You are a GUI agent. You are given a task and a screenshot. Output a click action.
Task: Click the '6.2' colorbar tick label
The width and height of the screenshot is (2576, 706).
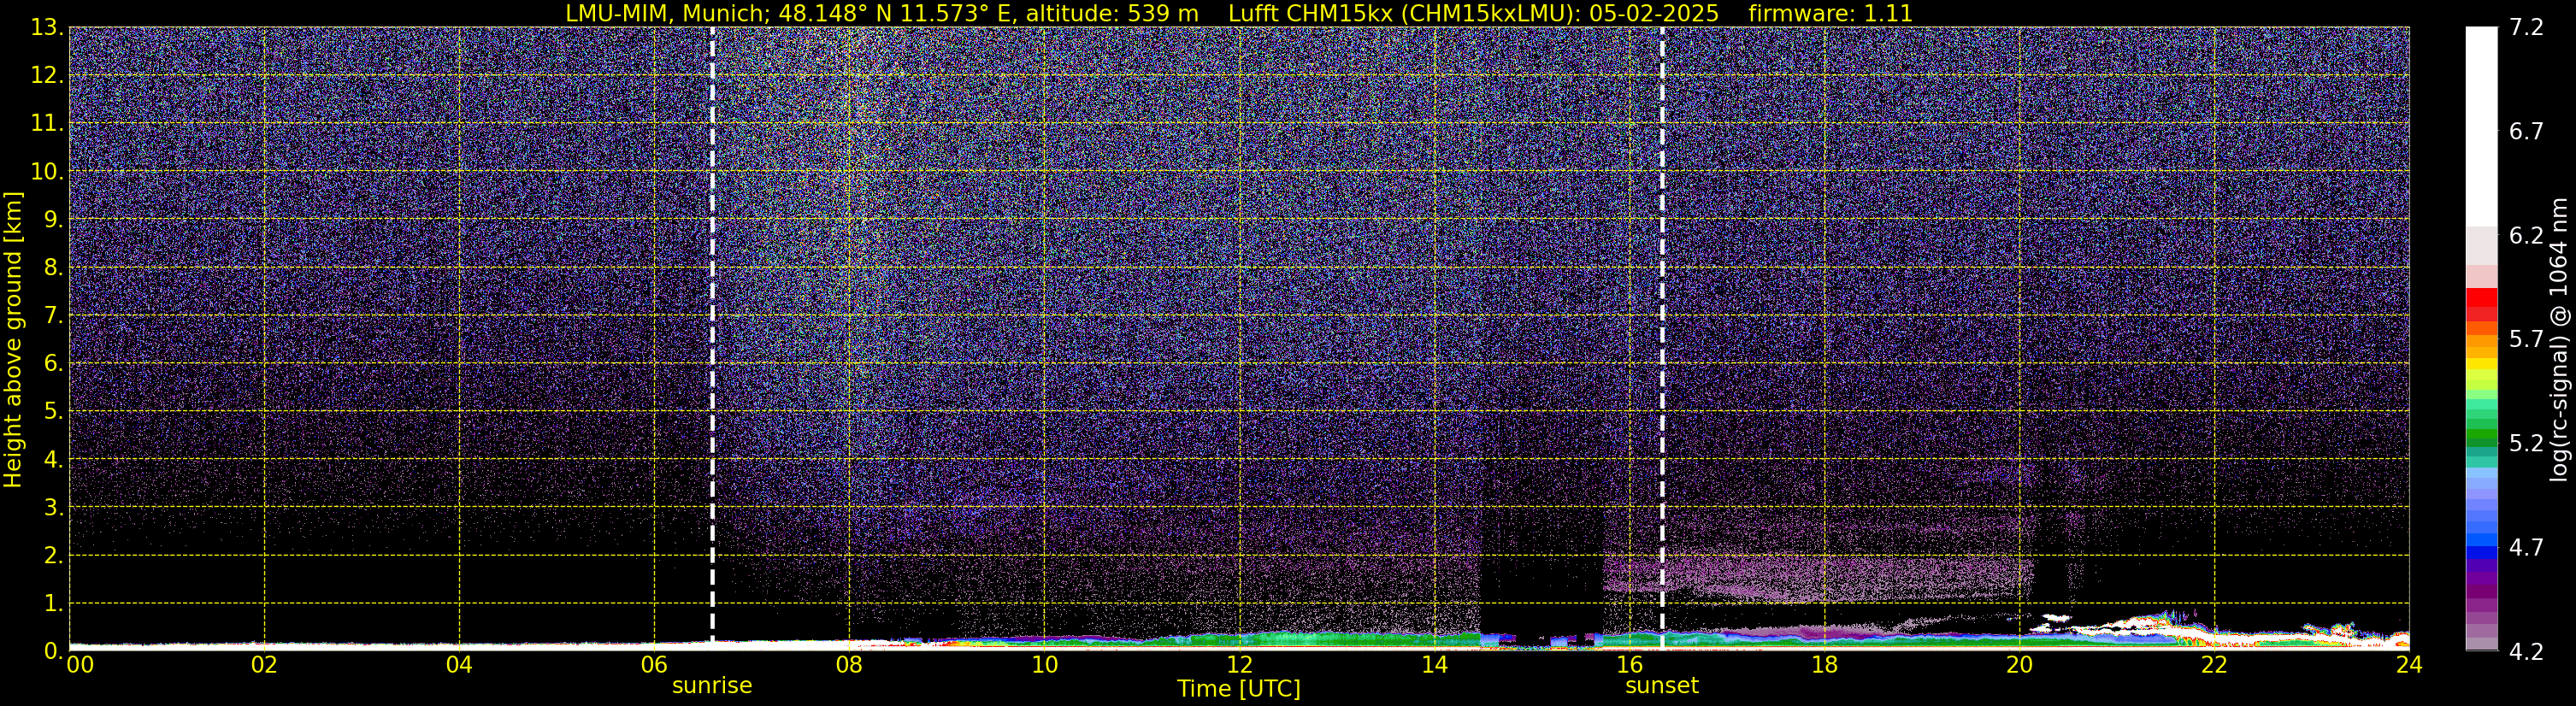tap(2526, 235)
